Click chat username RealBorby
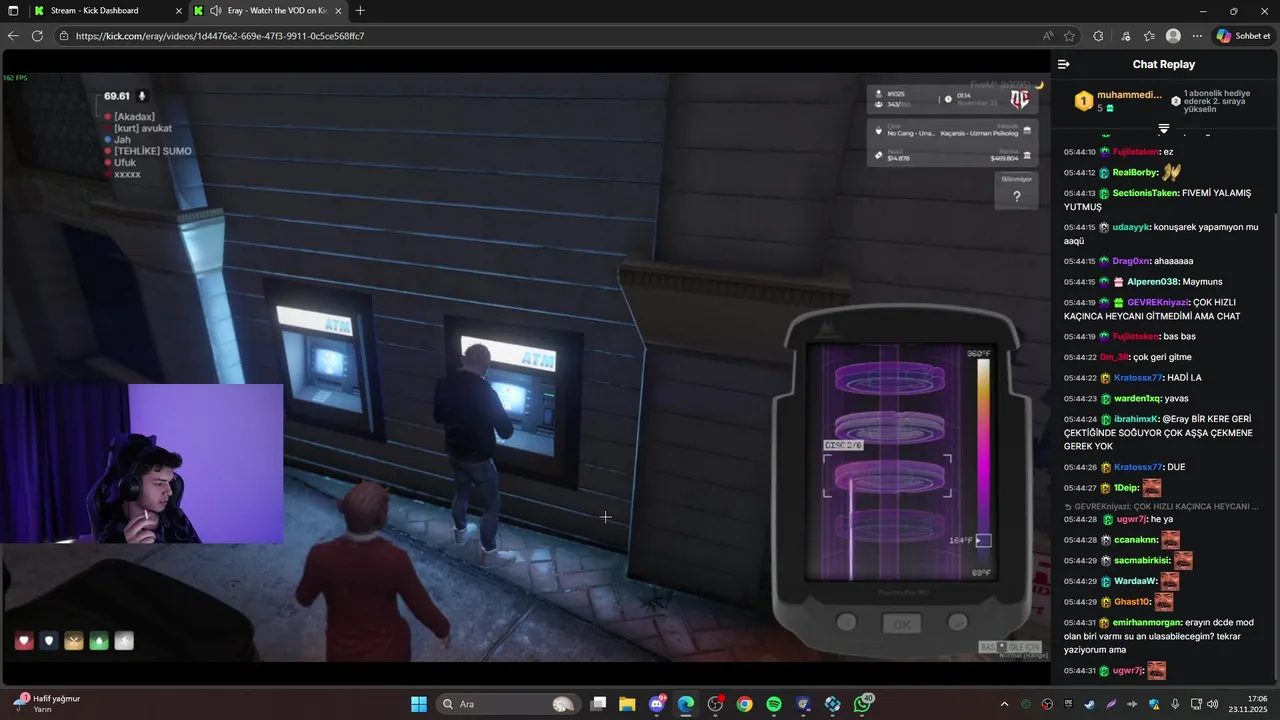 click(x=1135, y=172)
